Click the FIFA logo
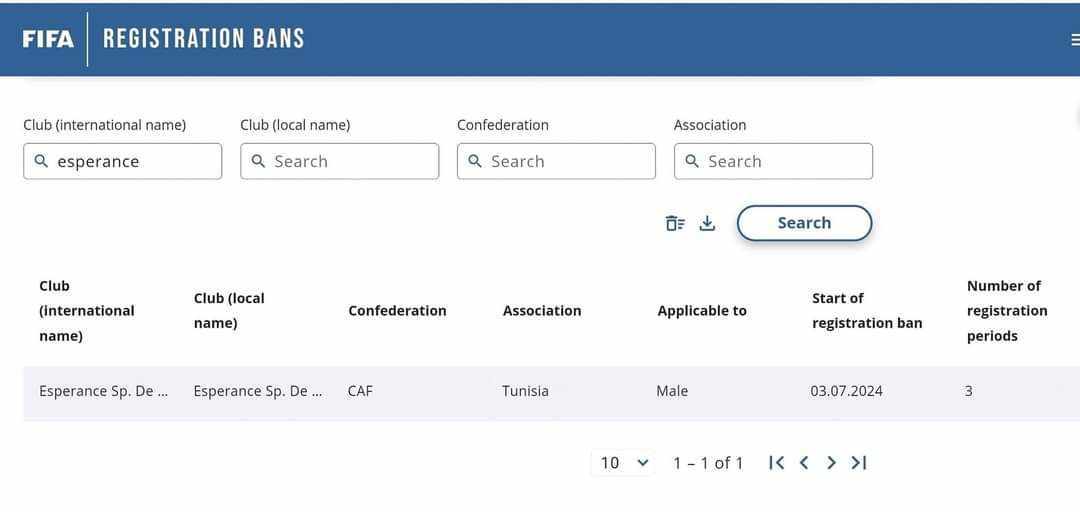The height and width of the screenshot is (512, 1080). tap(48, 39)
